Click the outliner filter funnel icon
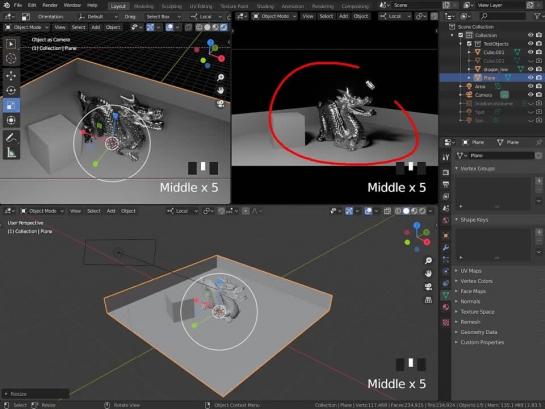Viewport: 545px width, 409px height. coord(537,16)
